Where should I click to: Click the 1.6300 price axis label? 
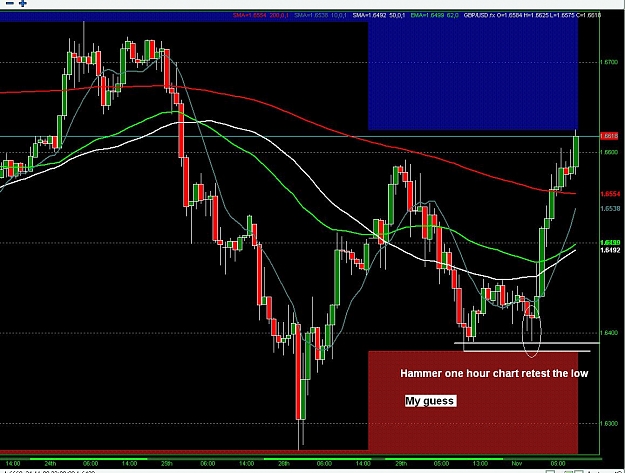point(609,423)
